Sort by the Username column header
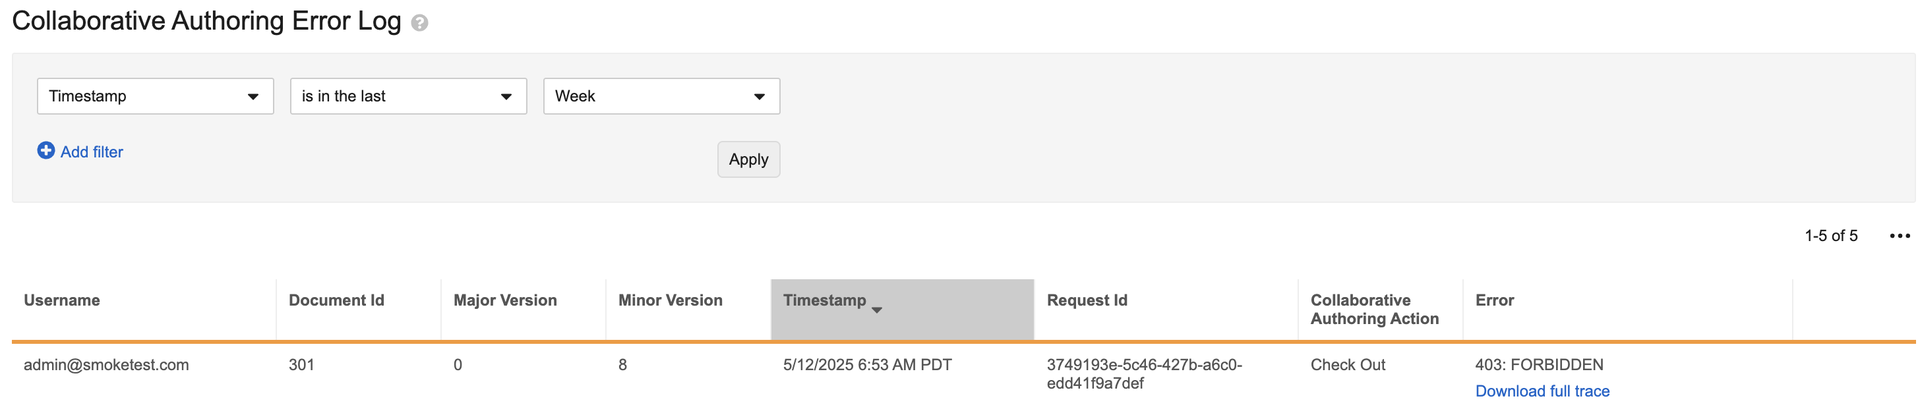Screen dimensions: 1920x411 tap(62, 300)
